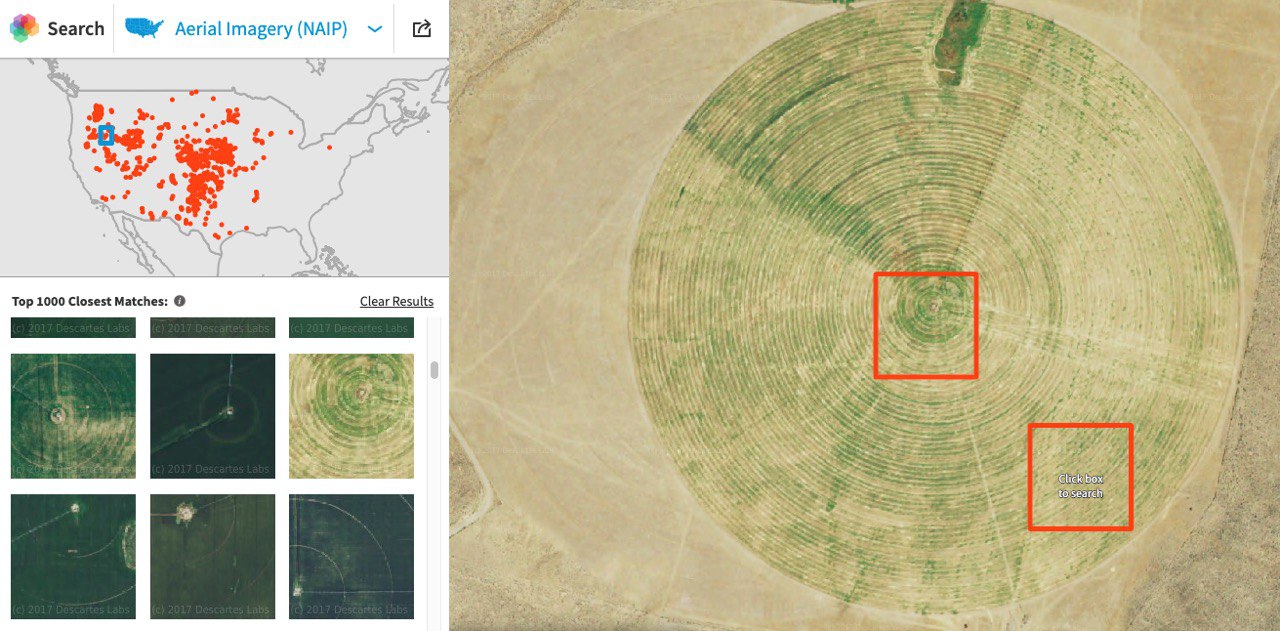The height and width of the screenshot is (631, 1280).
Task: Select the blue highlighted marker on the overview map
Action: 106,135
